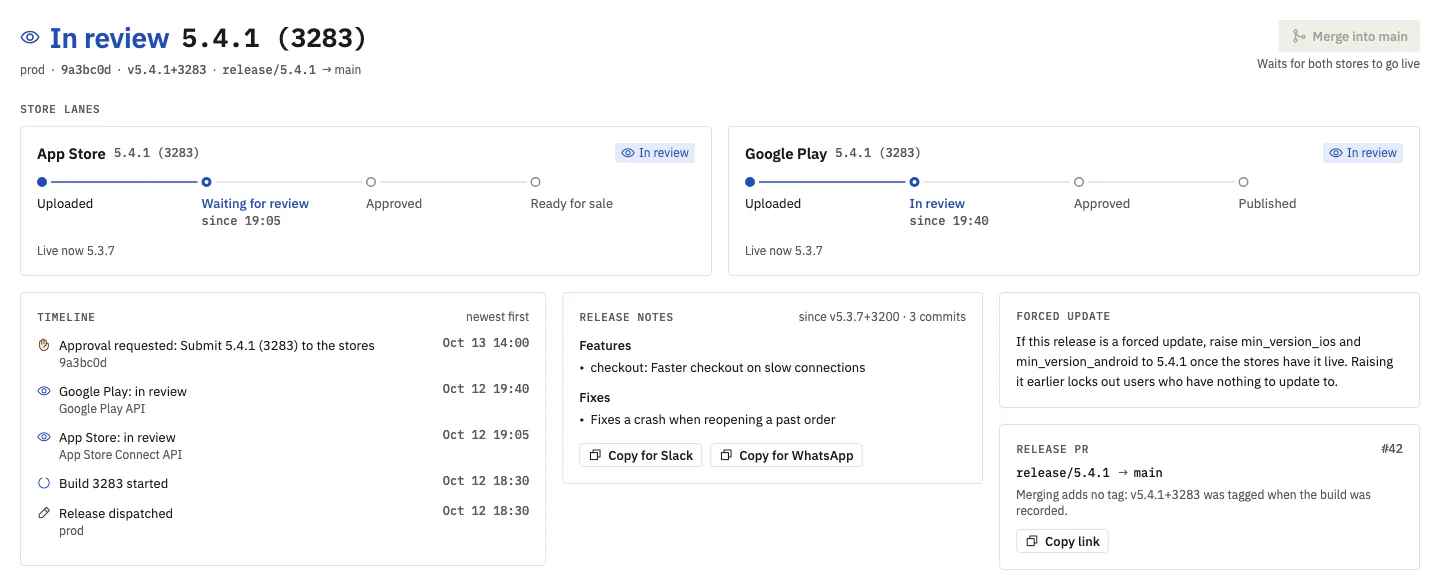Click the branch icon in Merge into main
The width and height of the screenshot is (1440, 575).
tap(1299, 36)
